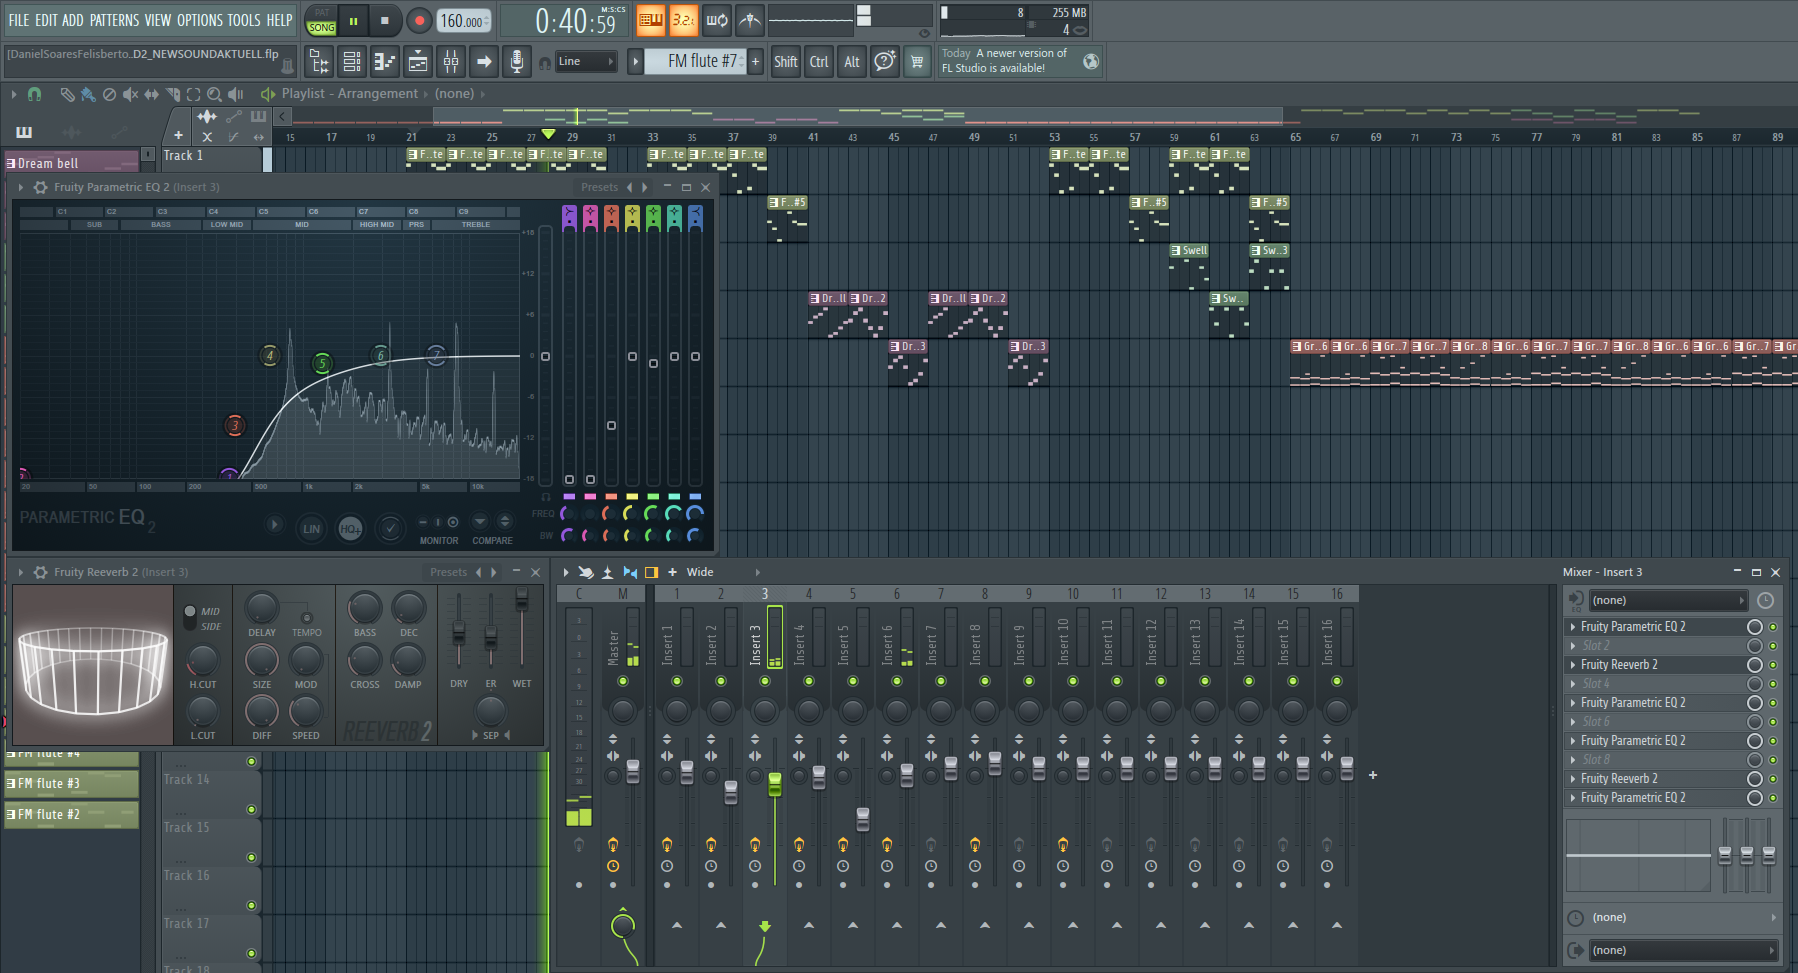Click the DRY slider in Reeverb 2
The height and width of the screenshot is (973, 1798).
click(459, 631)
